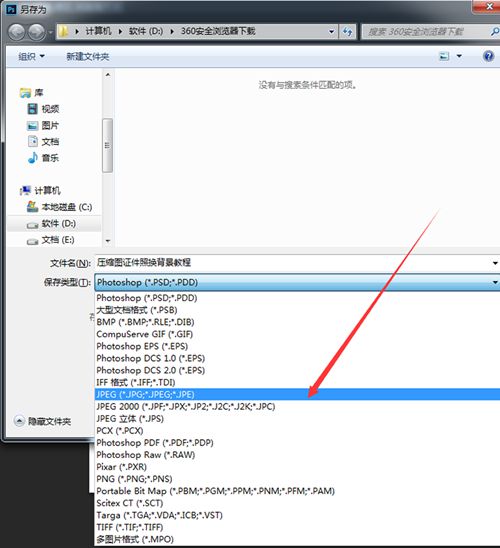Click the change view icon
Viewport: 500px width, 548px height.
(x=444, y=56)
